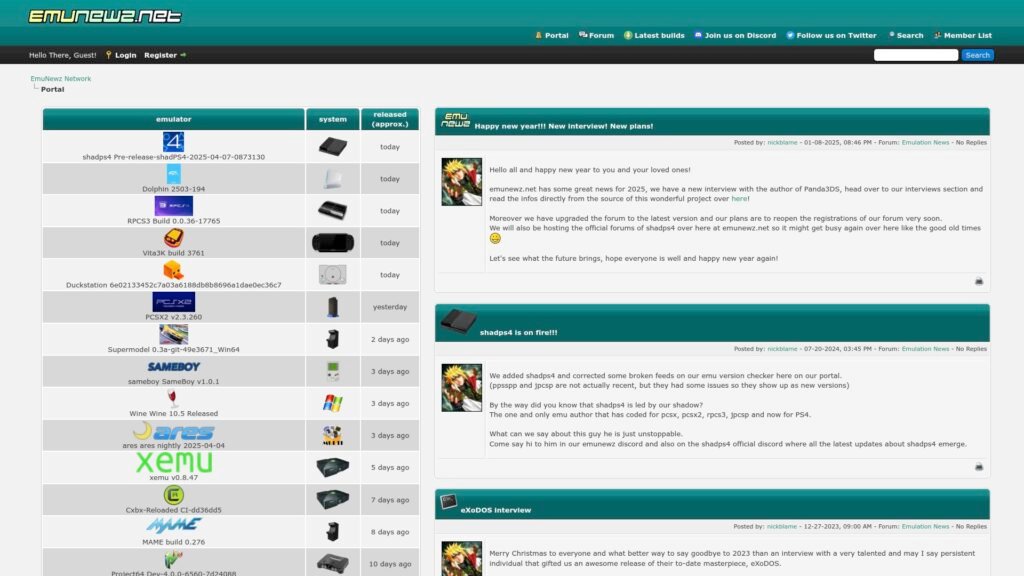Click the blue Search button
The height and width of the screenshot is (576, 1024).
click(x=977, y=55)
